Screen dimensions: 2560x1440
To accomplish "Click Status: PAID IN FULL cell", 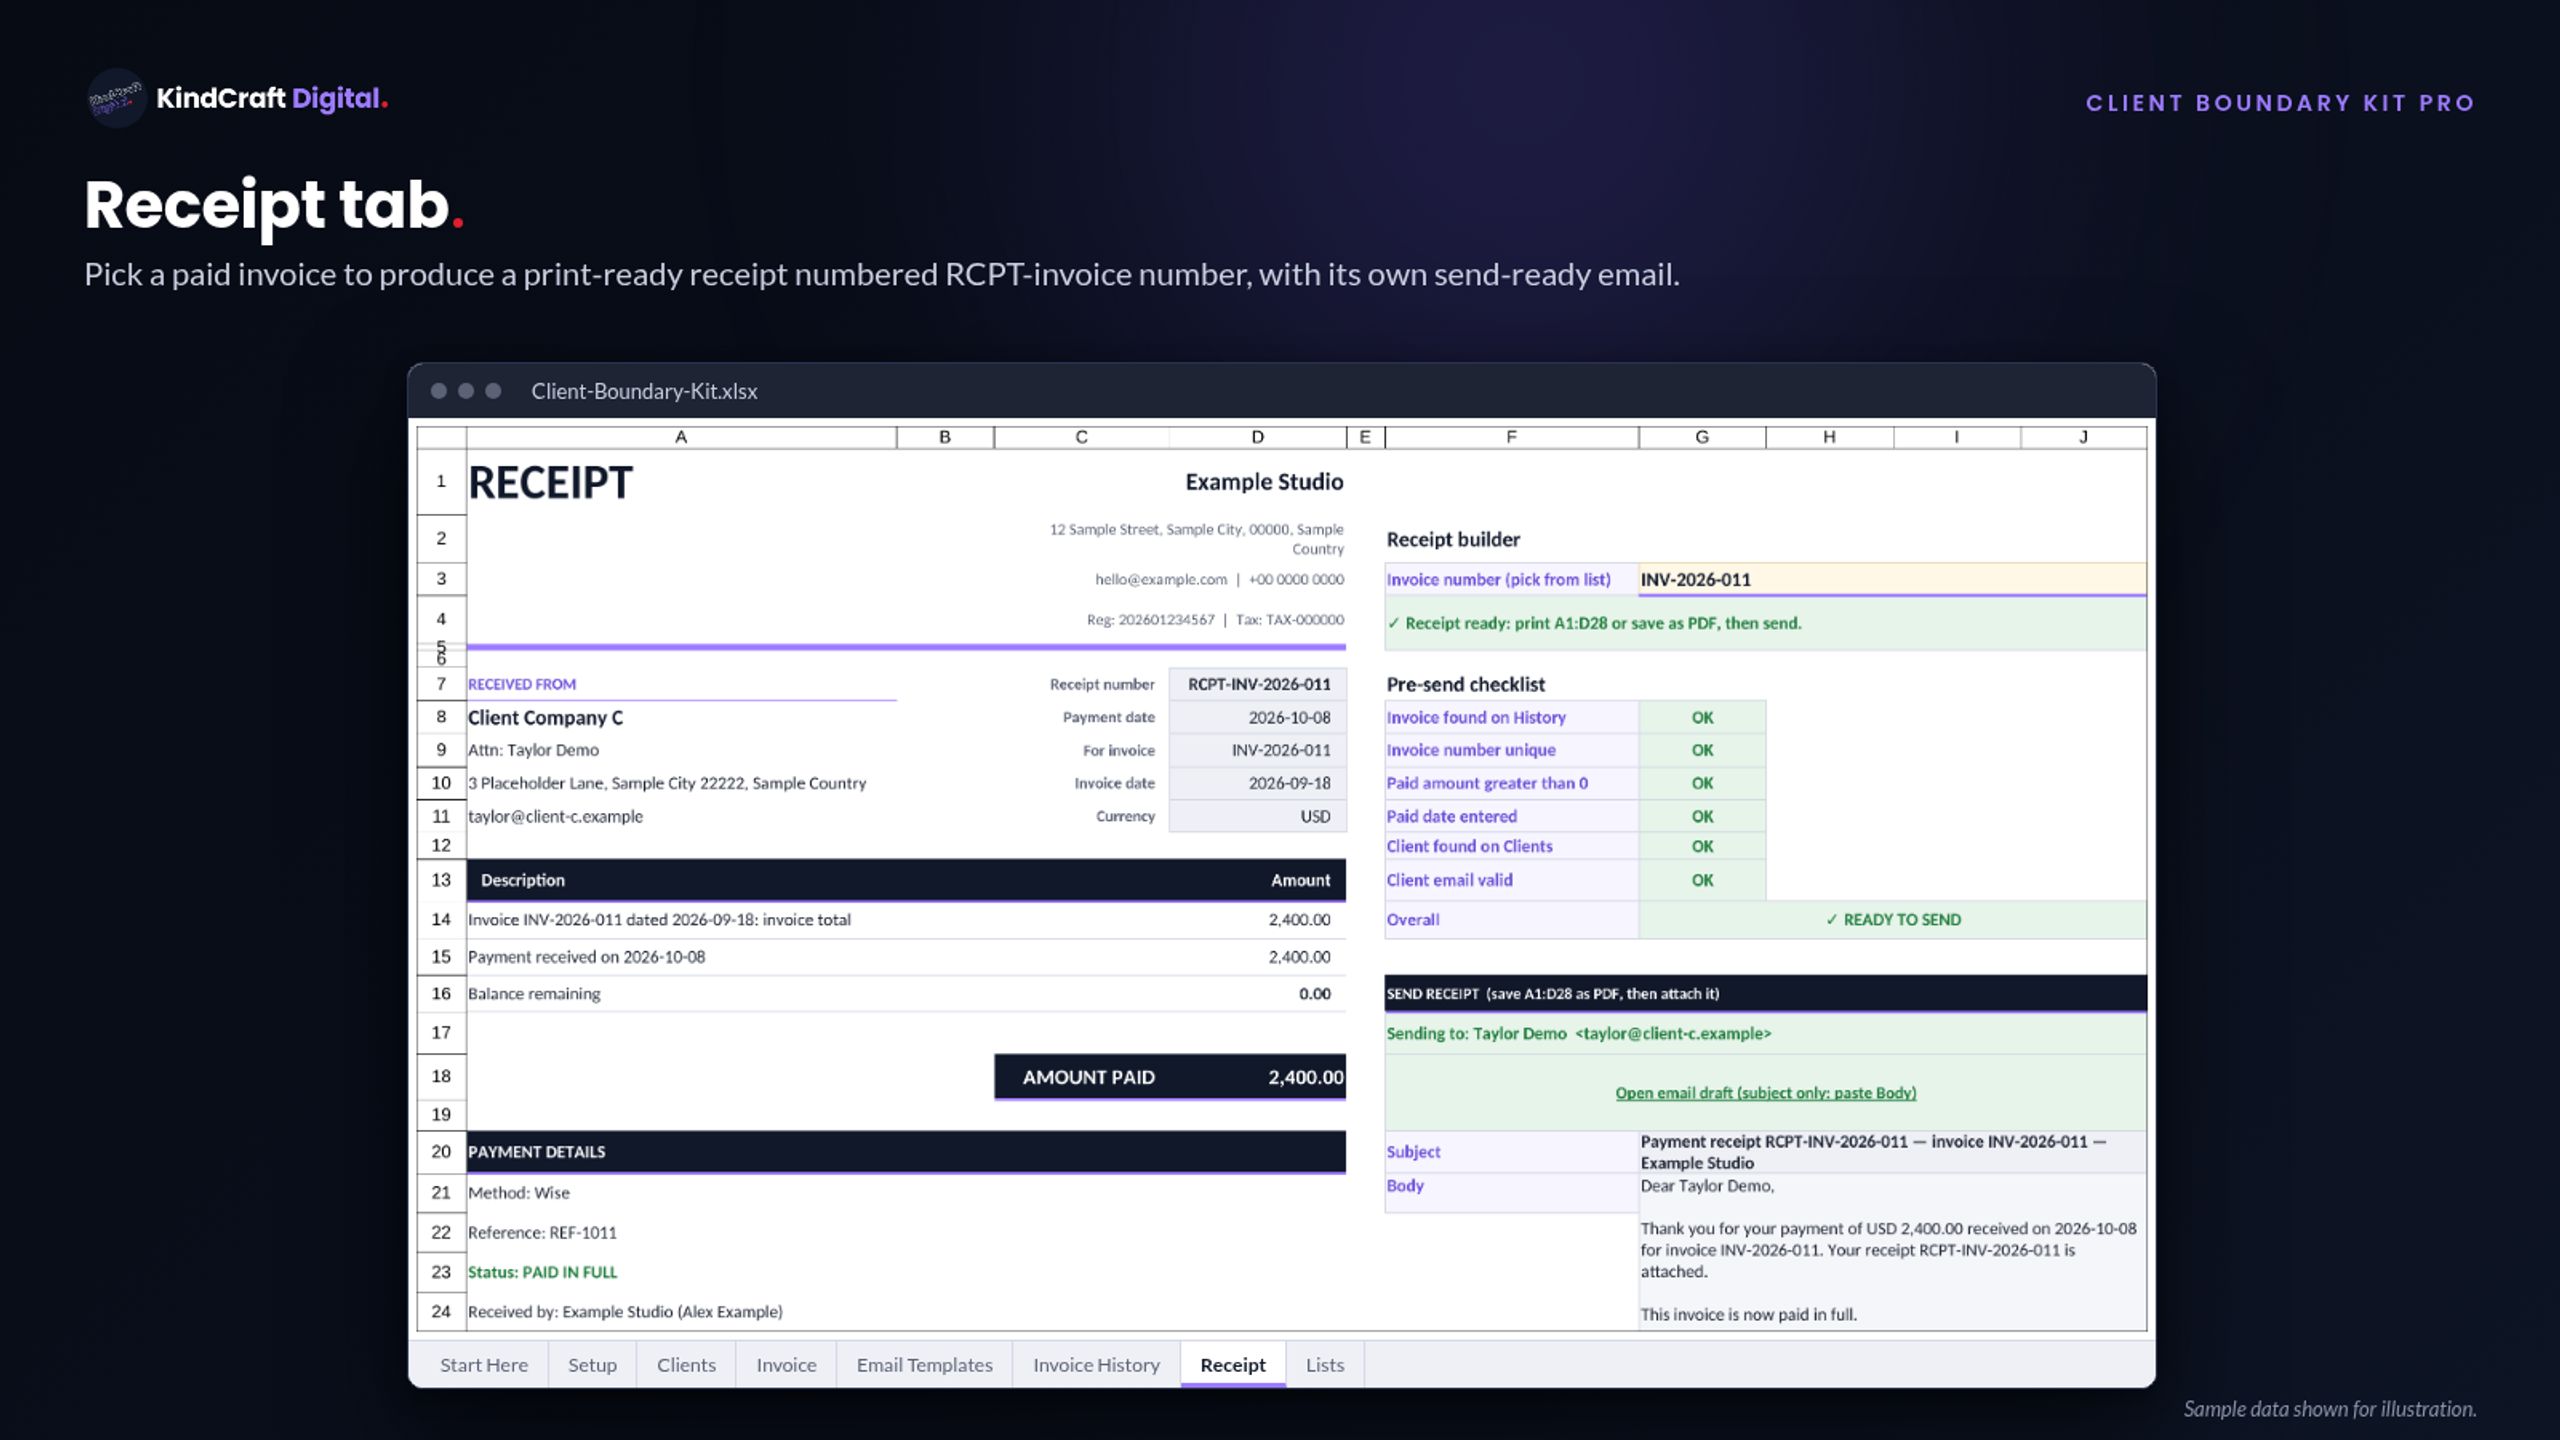I will pyautogui.click(x=542, y=1272).
